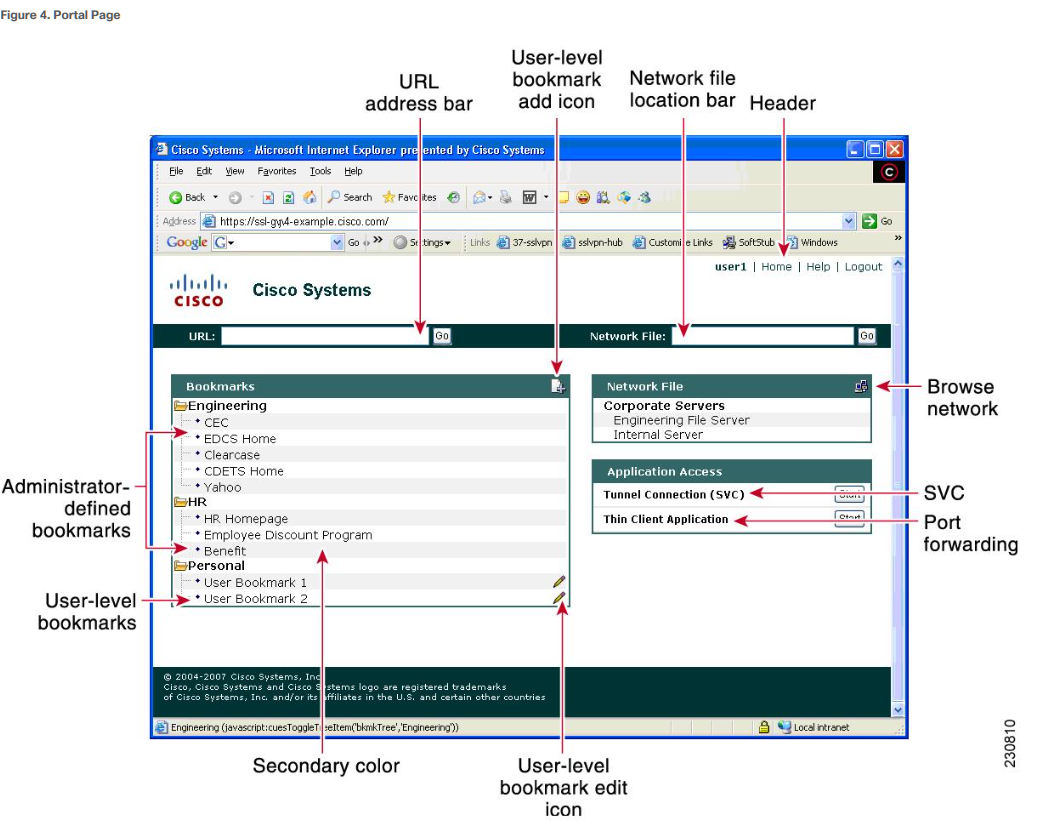Open the Tools menu

pyautogui.click(x=319, y=171)
